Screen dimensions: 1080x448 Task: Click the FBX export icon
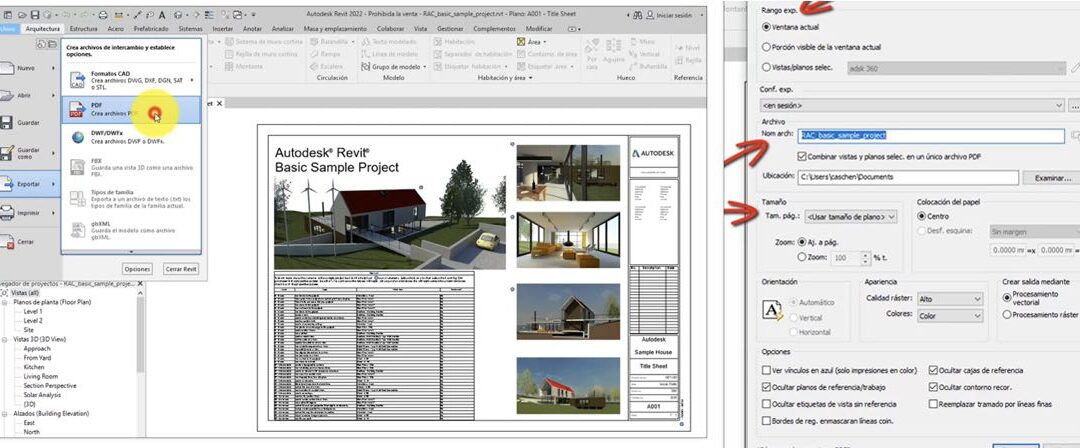(77, 166)
